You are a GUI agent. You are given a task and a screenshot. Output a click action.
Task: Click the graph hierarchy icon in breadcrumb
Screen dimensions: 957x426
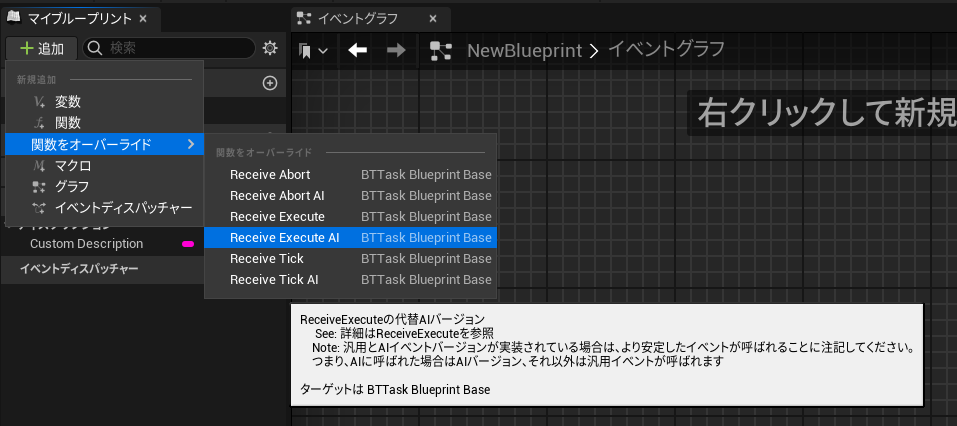[x=440, y=51]
